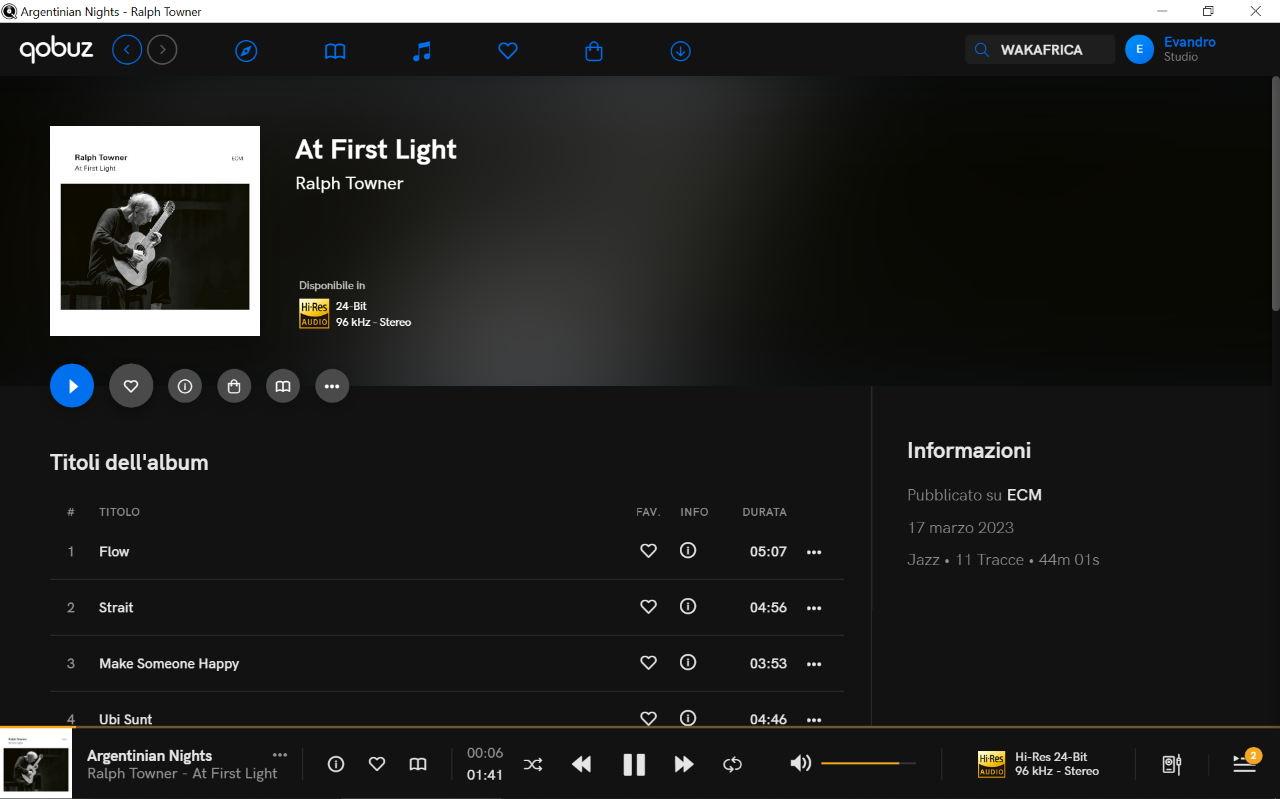Click the album release date 17 marzo 2023

(x=960, y=527)
